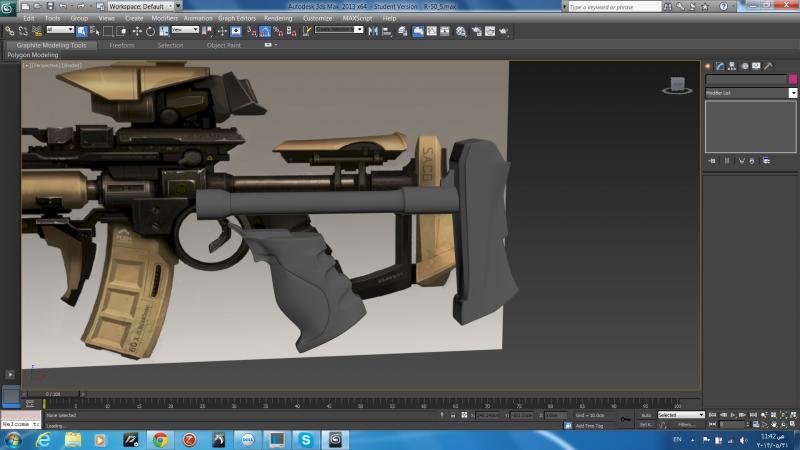Image resolution: width=800 pixels, height=450 pixels.
Task: Toggle the Selection Lock padlock icon
Action: coord(453,415)
